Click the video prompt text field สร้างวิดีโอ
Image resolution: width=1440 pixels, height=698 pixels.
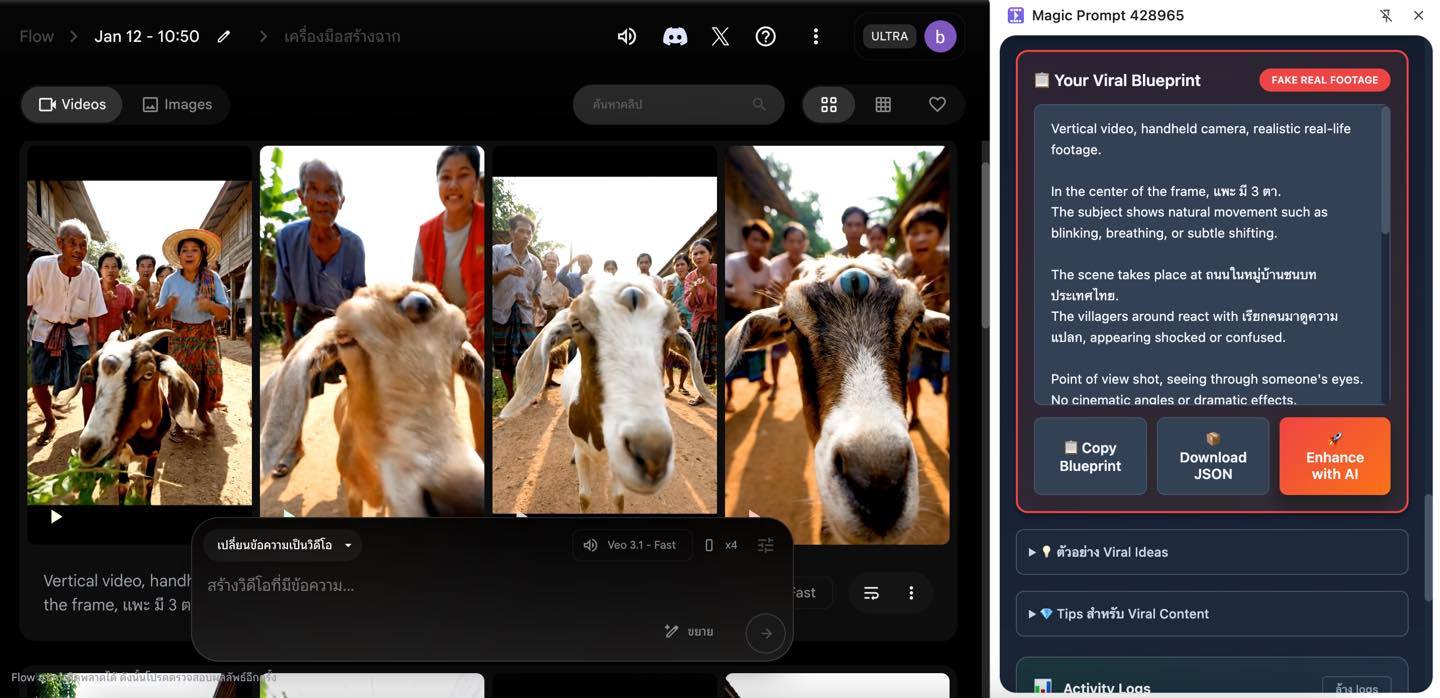click(x=480, y=585)
